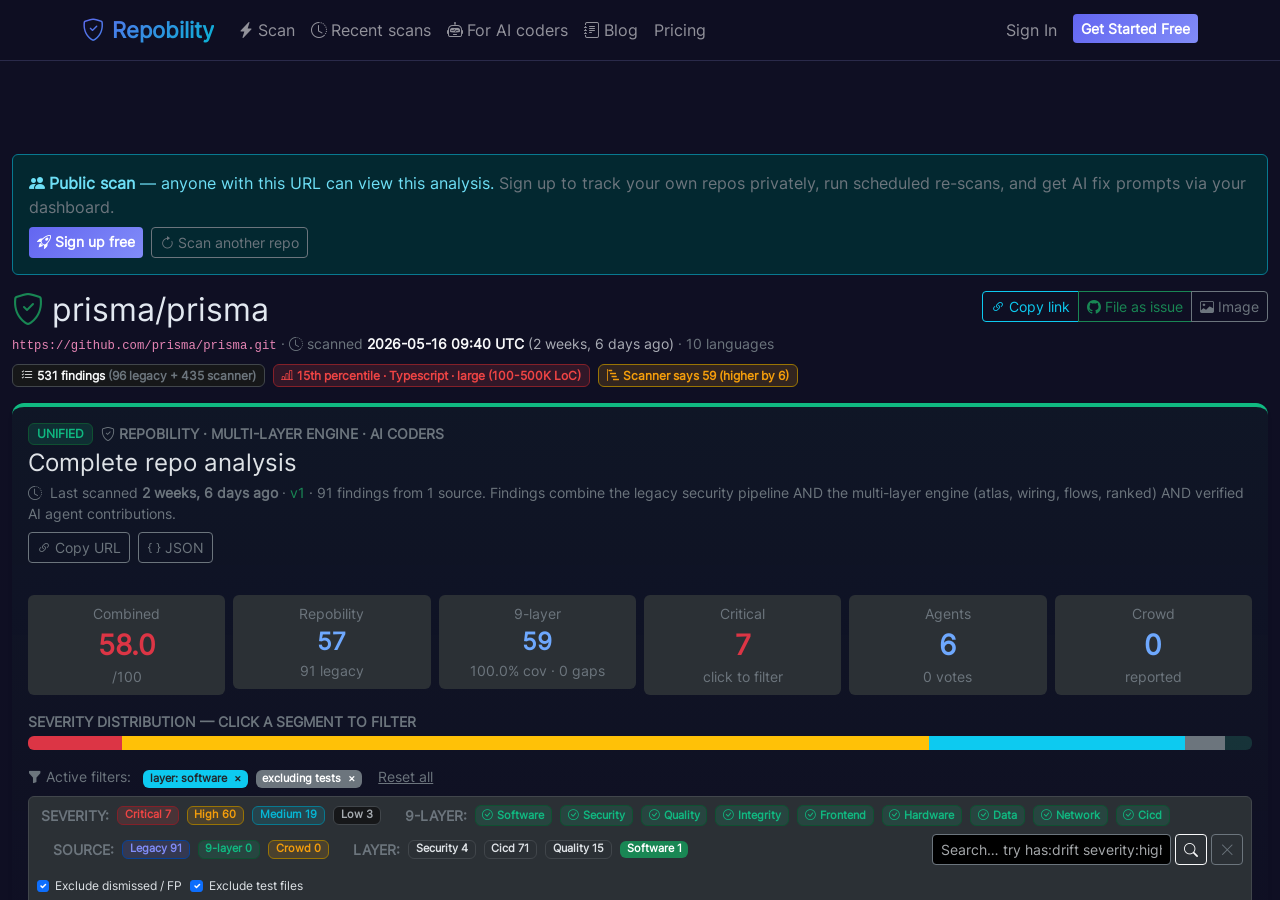Toggle 9-layer Software chip
1280x900 pixels.
click(513, 815)
